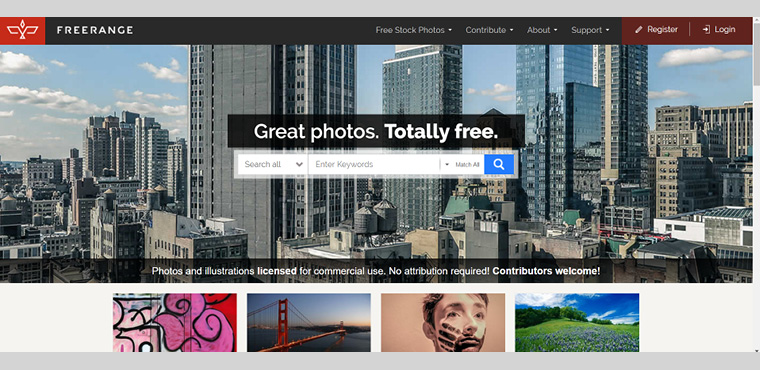The width and height of the screenshot is (760, 370).
Task: Open the Match All dropdown
Action: pos(462,164)
